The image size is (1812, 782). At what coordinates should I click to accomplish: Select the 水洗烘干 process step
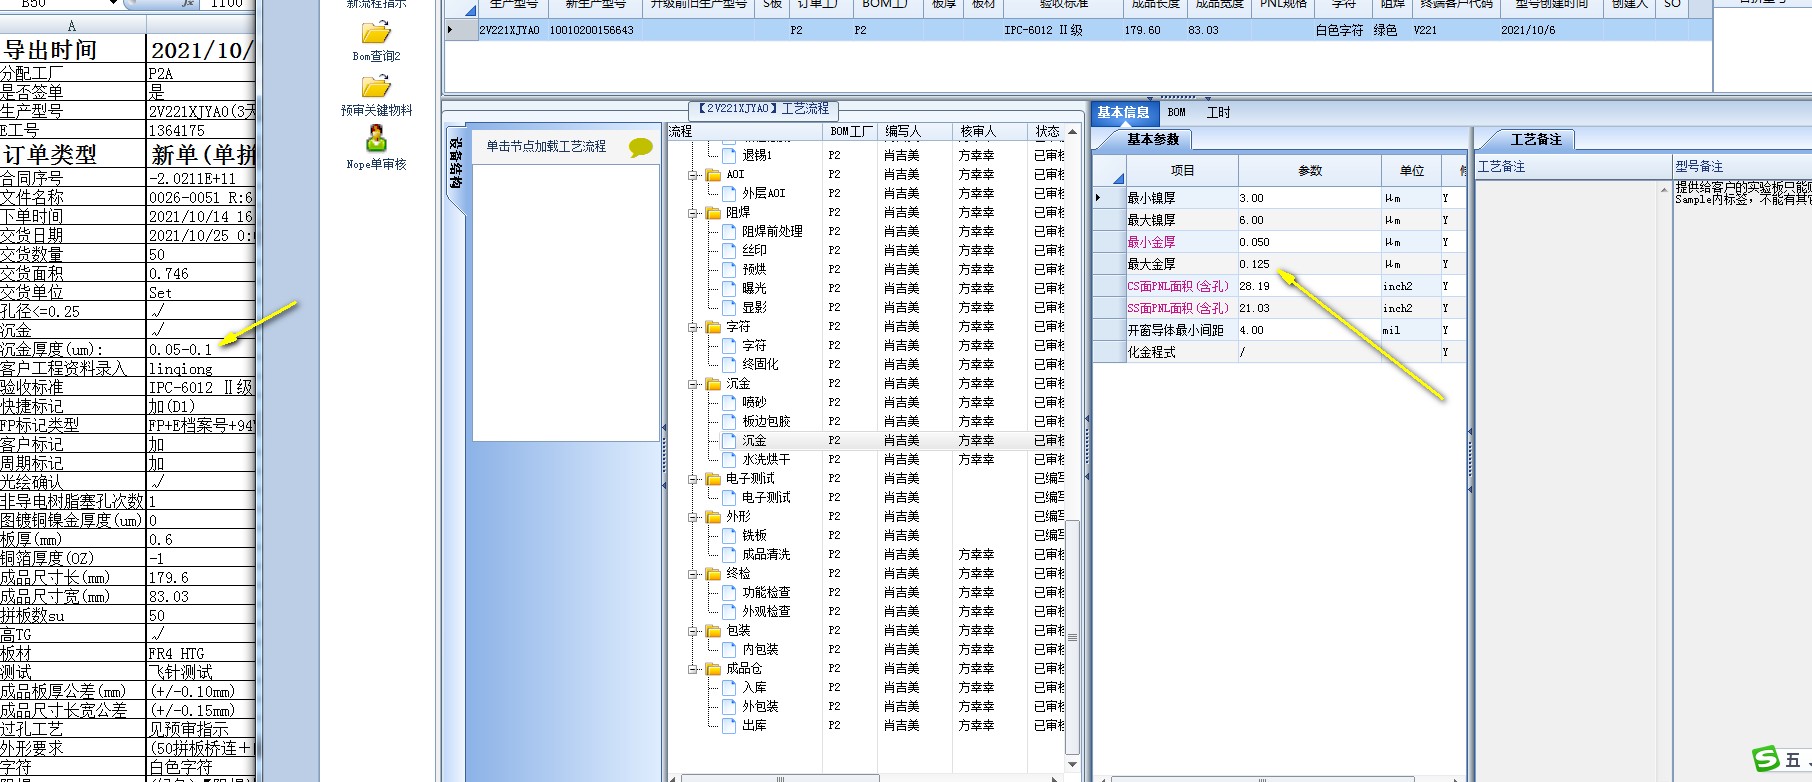(x=766, y=459)
